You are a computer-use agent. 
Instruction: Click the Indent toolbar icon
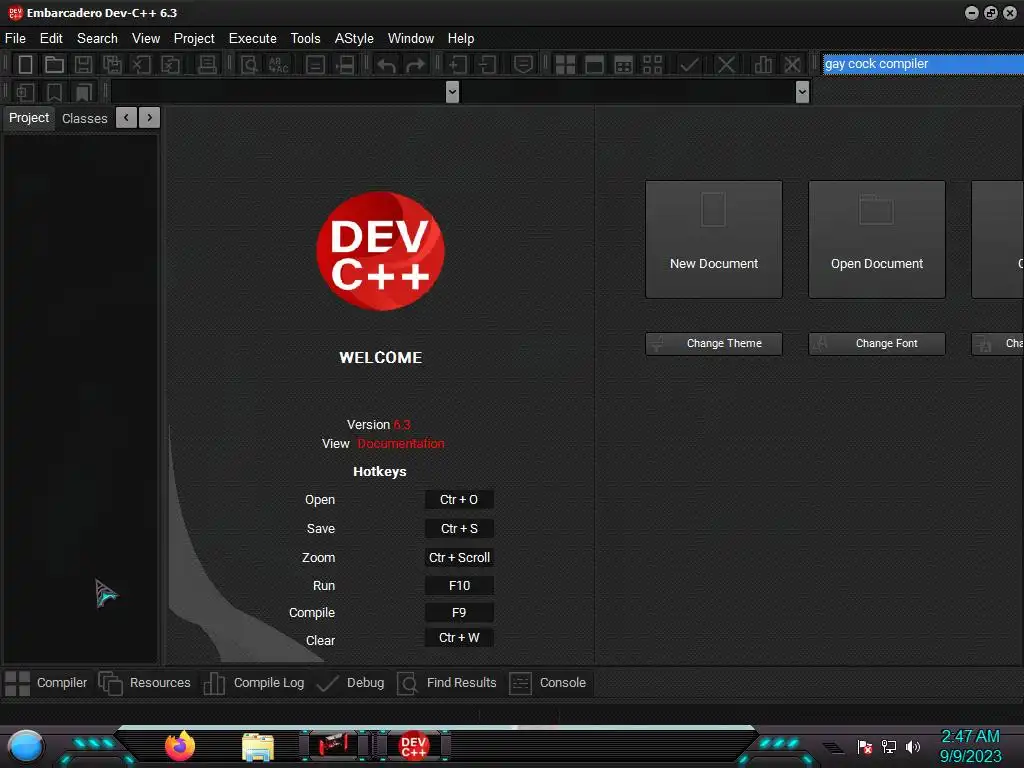pyautogui.click(x=458, y=64)
